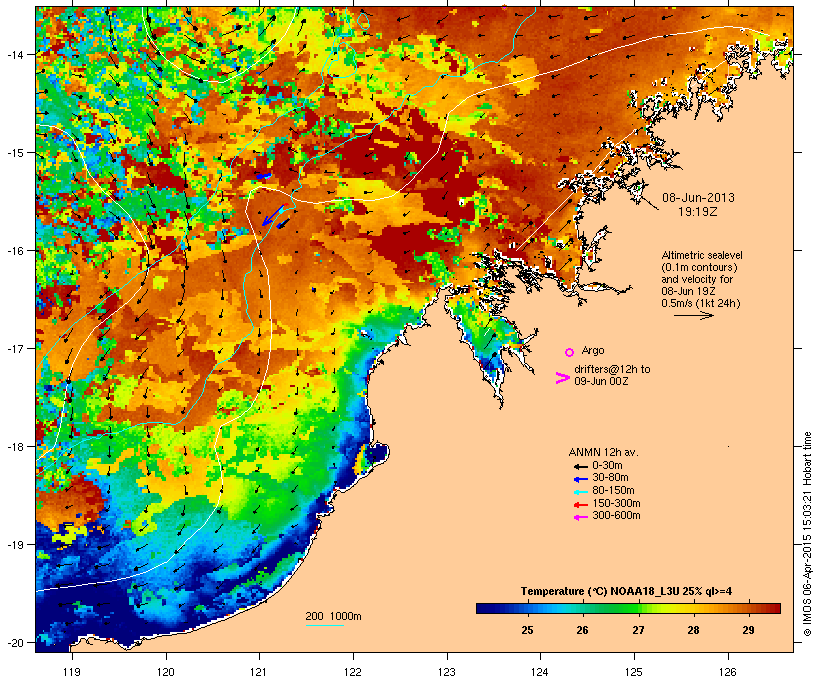Screen dimensions: 820x680
Task: Click the 200 1000m isobath label
Action: coord(333,616)
